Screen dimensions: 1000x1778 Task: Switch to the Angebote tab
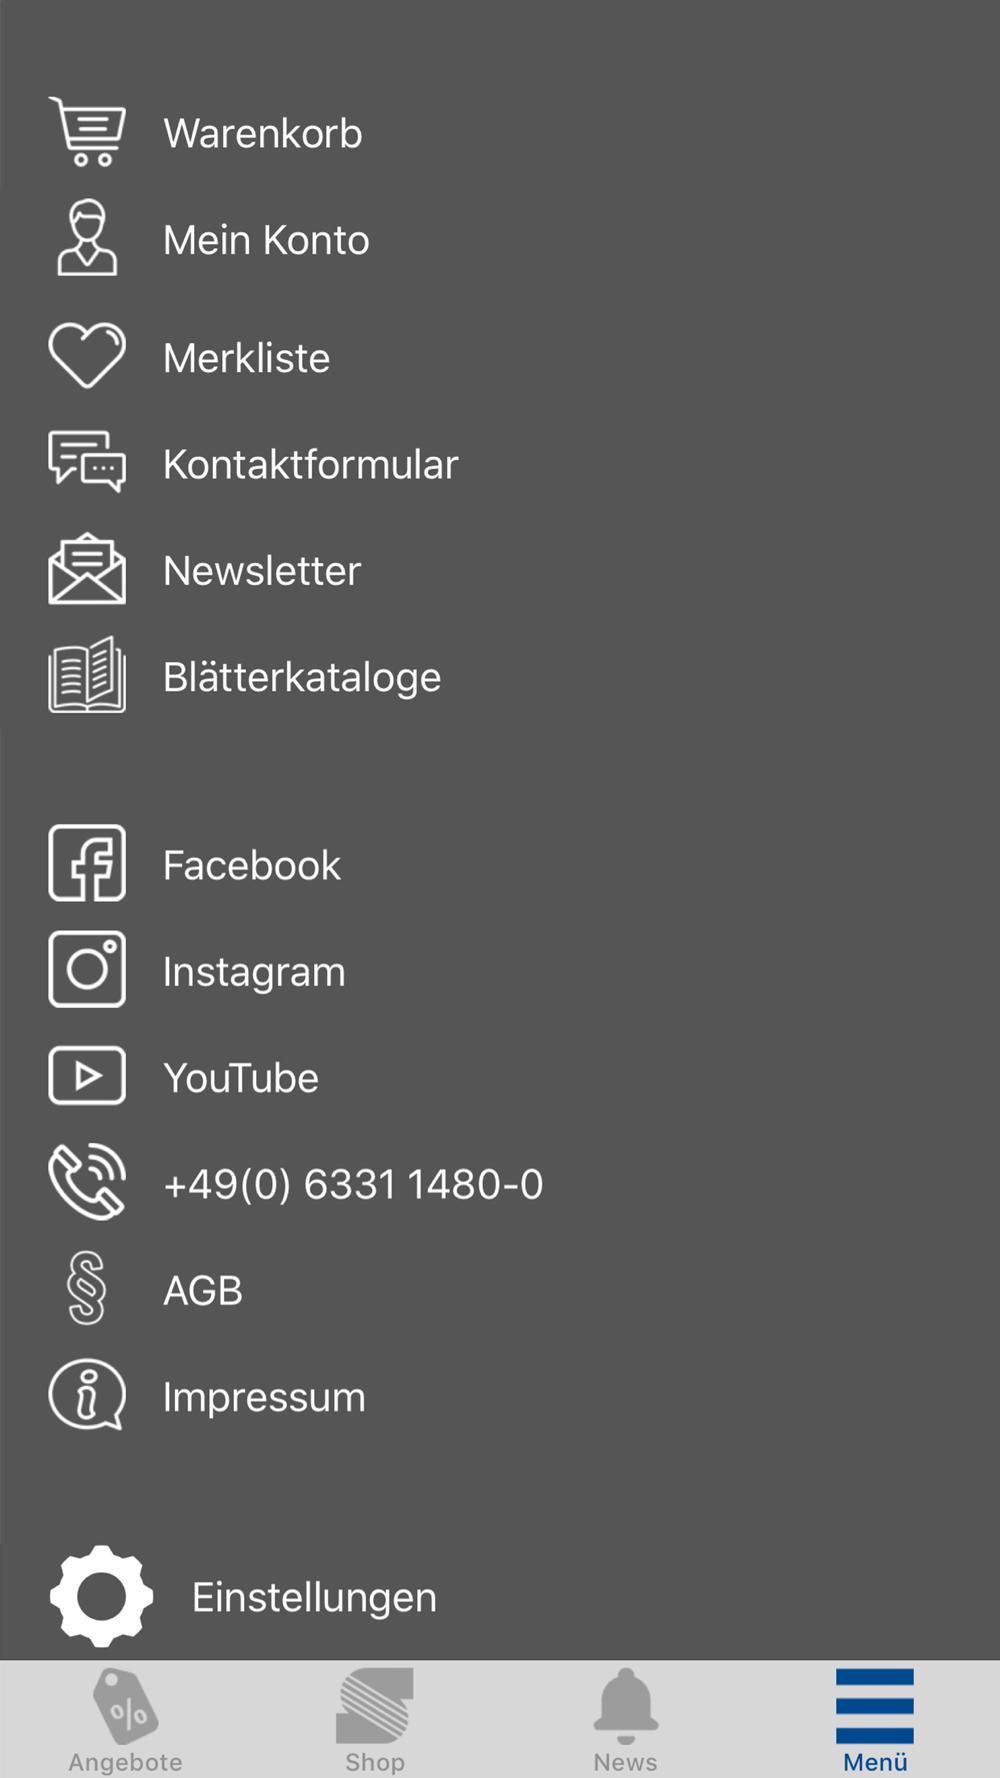(125, 1720)
